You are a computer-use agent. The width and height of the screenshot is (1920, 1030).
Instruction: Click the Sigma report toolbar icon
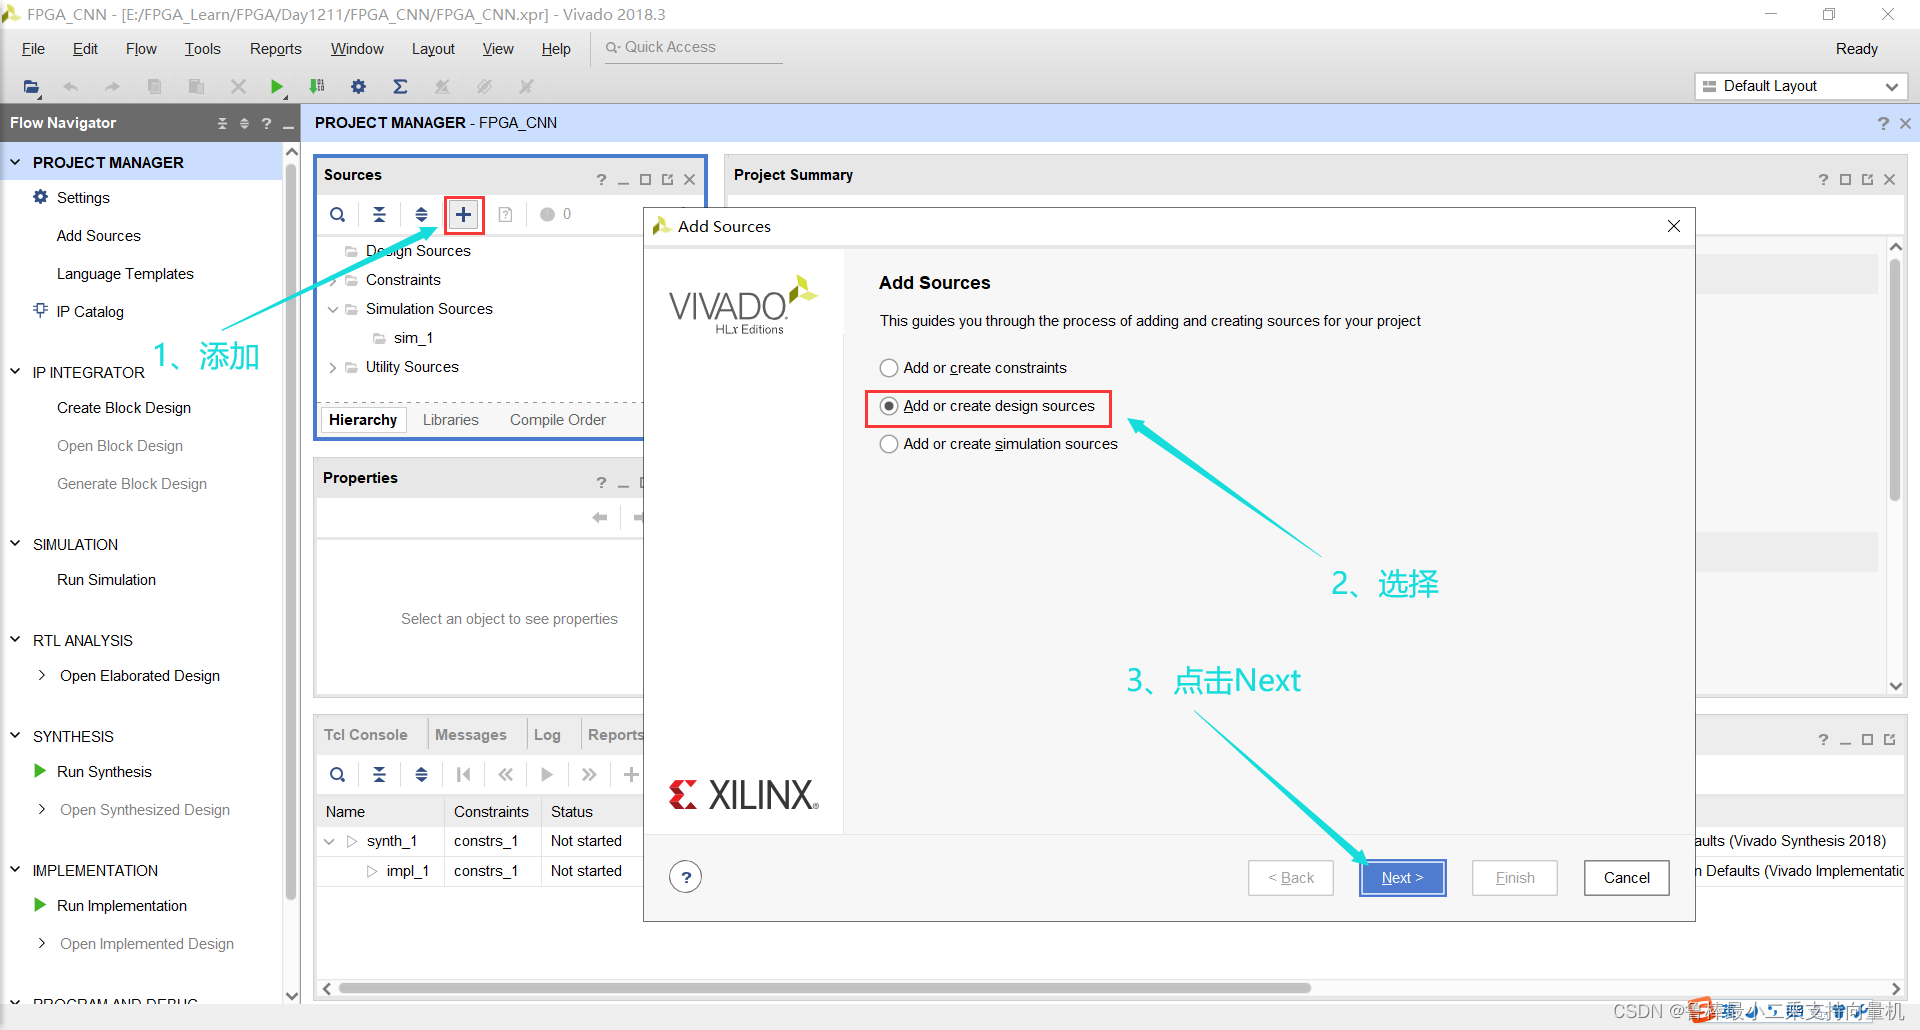pos(400,87)
